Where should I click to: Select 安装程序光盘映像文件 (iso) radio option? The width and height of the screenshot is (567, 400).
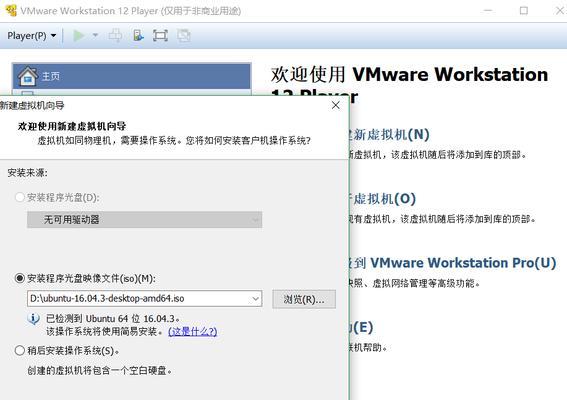pos(20,278)
